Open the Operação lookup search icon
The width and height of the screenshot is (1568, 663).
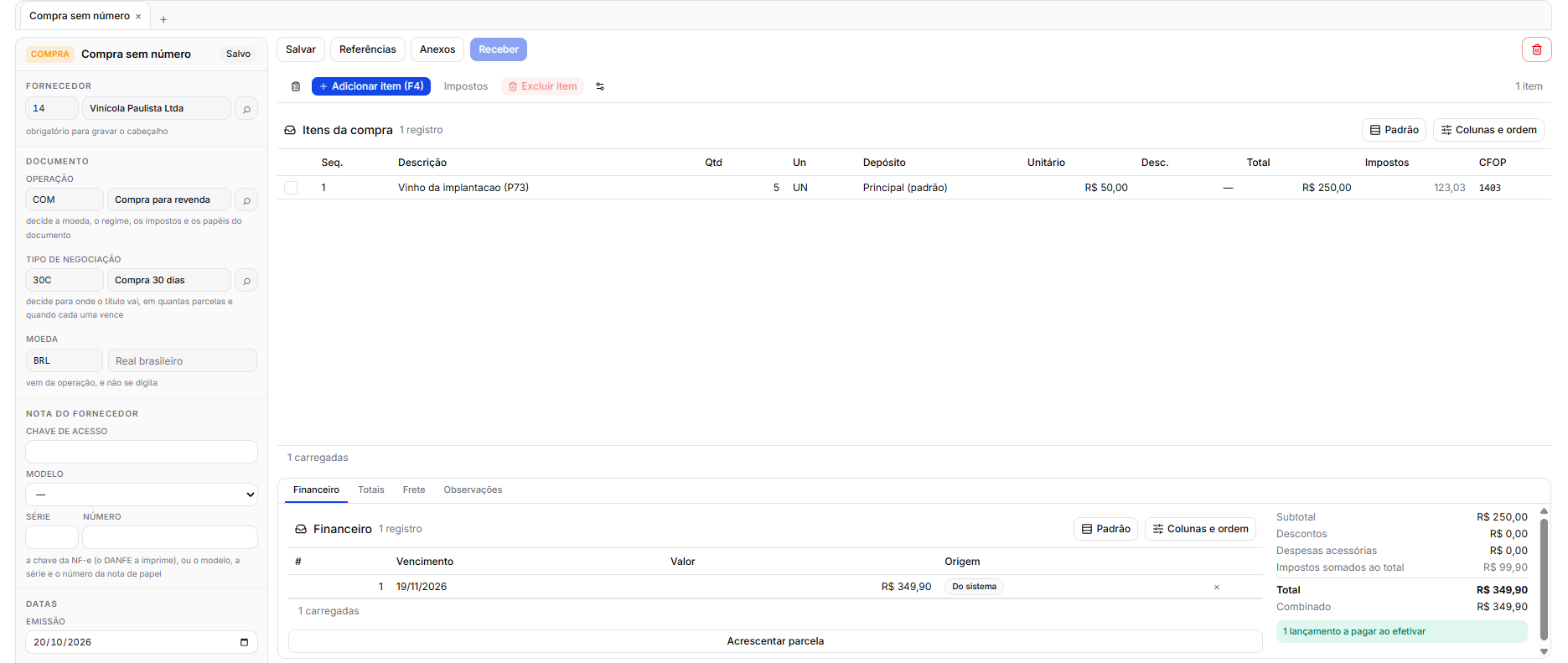coord(246,200)
